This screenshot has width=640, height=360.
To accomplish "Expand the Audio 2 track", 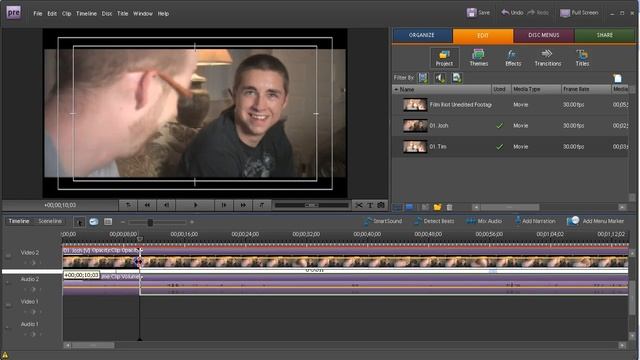I will (x=8, y=282).
